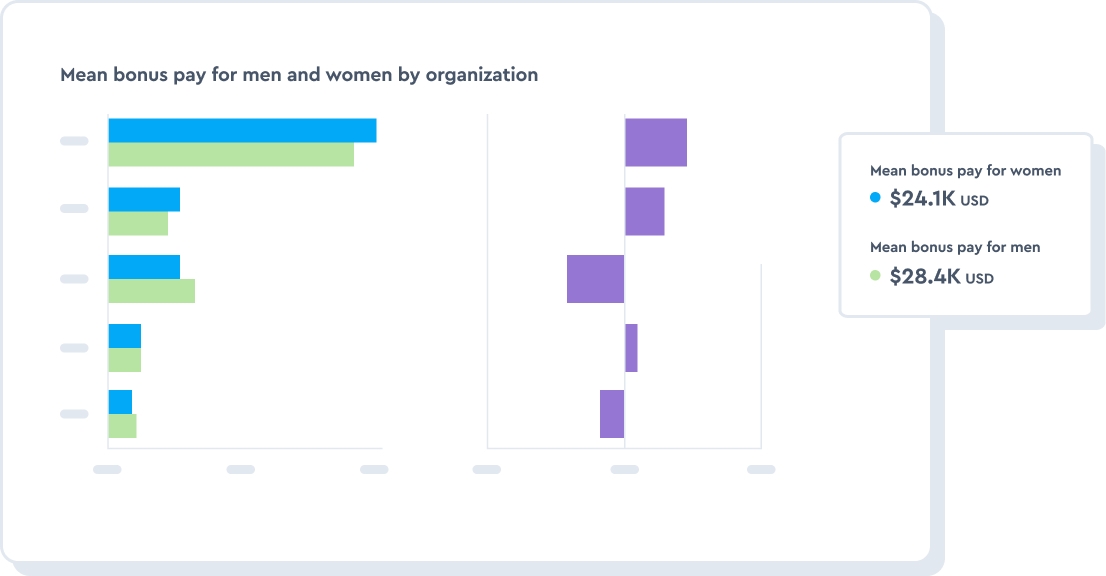
Task: Click the green bar in the third row
Action: [x=151, y=291]
